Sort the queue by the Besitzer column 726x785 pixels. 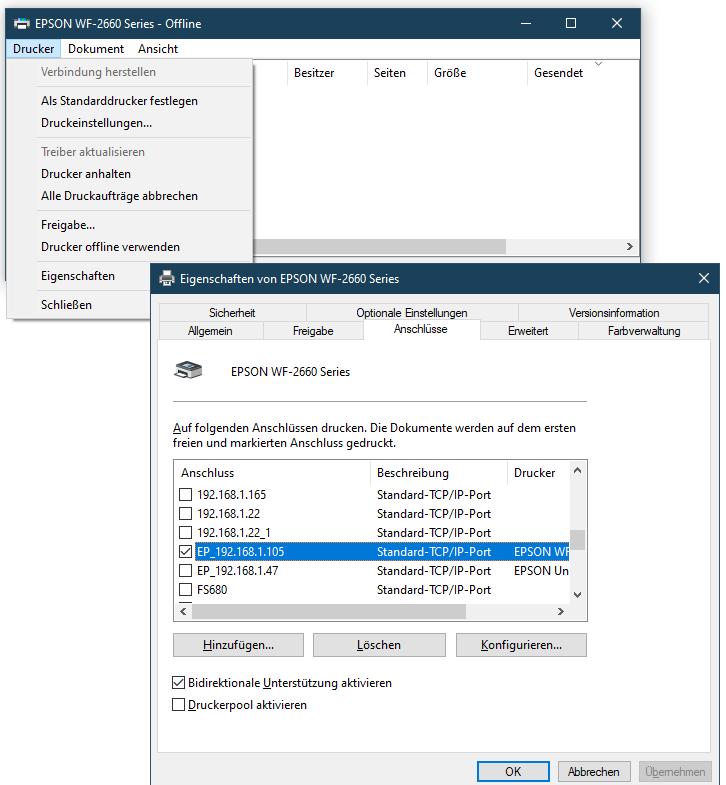[x=327, y=73]
